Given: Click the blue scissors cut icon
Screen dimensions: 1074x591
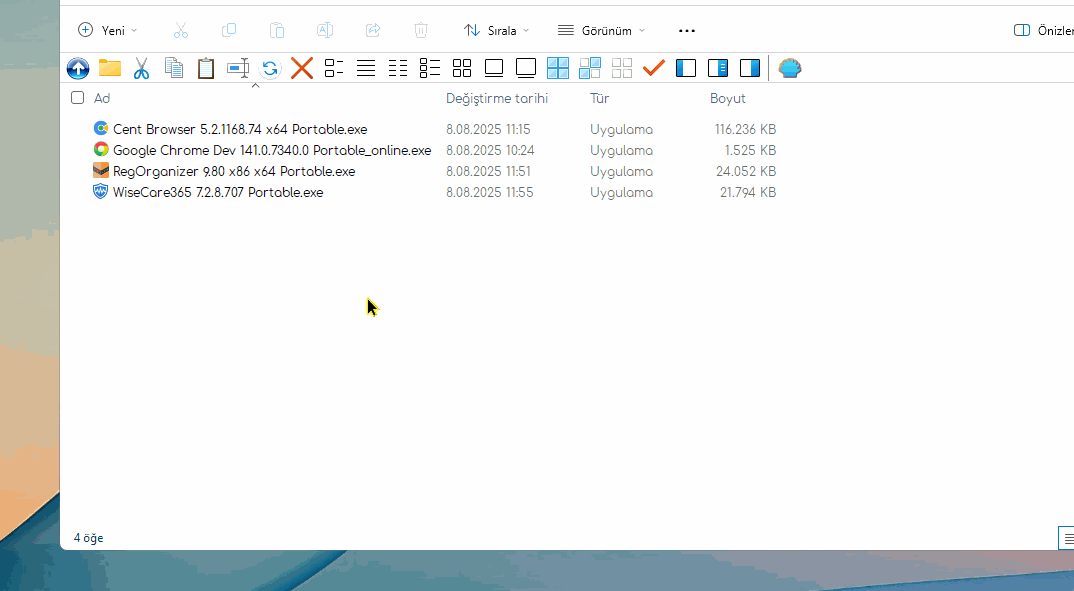Looking at the screenshot, I should coord(141,68).
